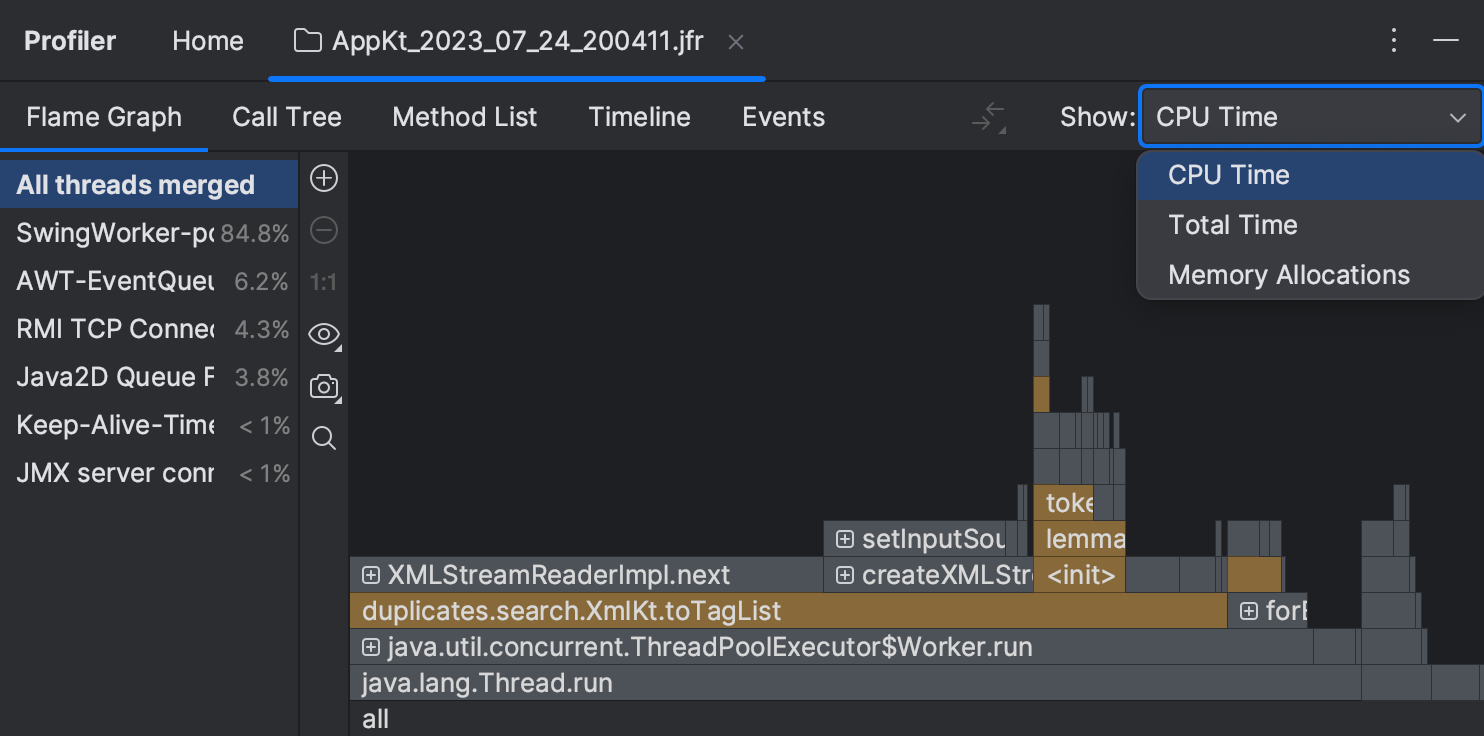
Task: Go to the Profiler Home page
Action: pyautogui.click(x=207, y=41)
